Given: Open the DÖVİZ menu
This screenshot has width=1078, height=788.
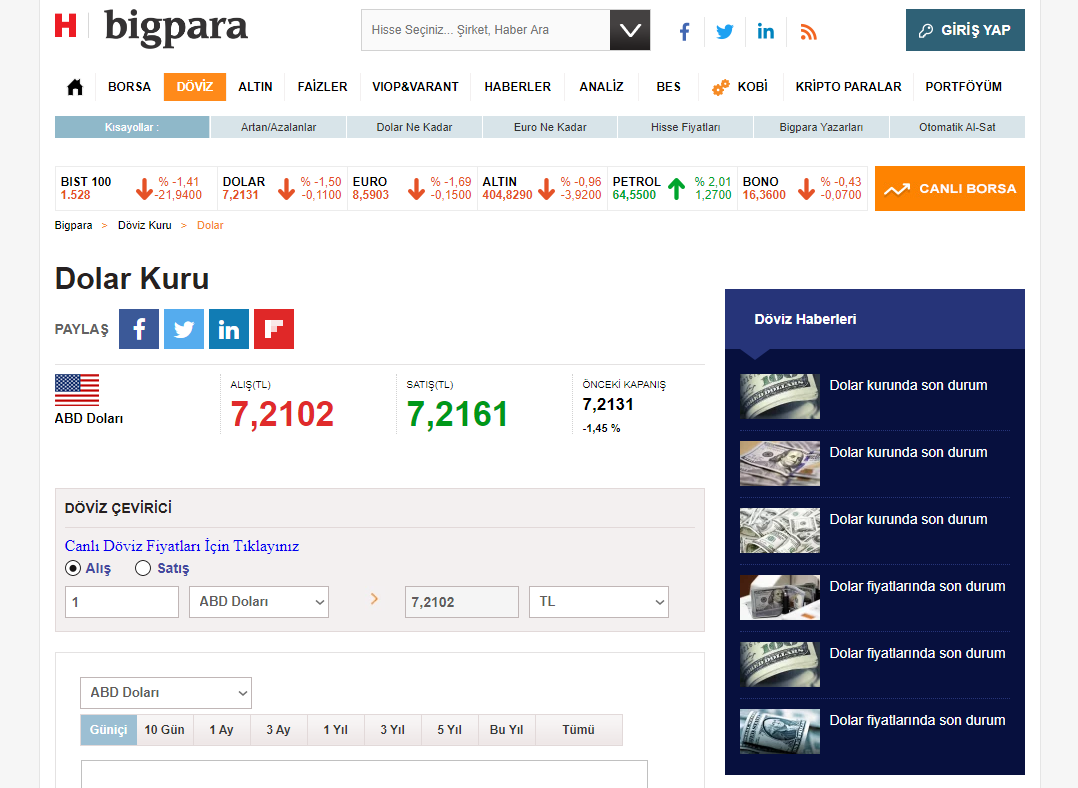Looking at the screenshot, I should 195,87.
